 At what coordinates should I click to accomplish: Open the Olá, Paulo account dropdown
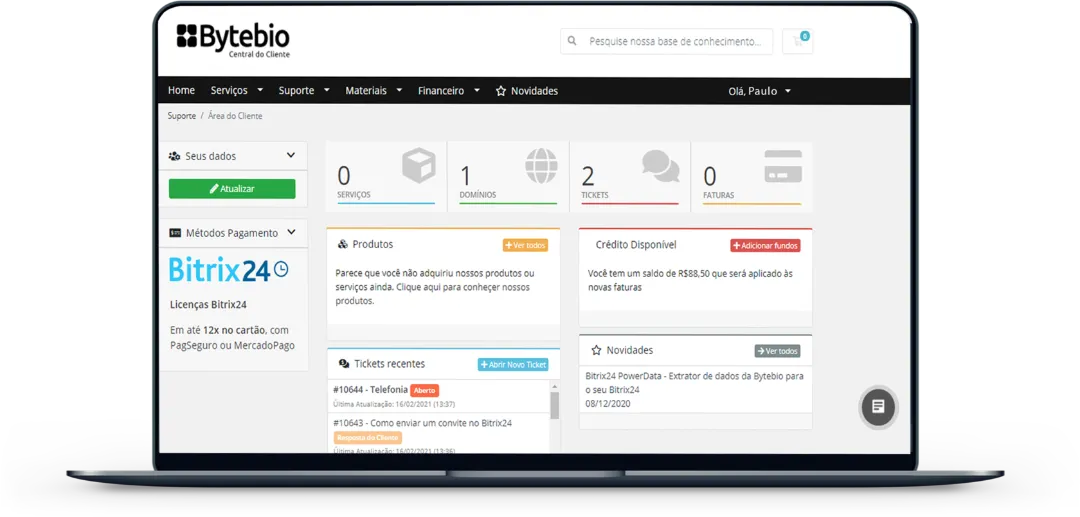[760, 91]
